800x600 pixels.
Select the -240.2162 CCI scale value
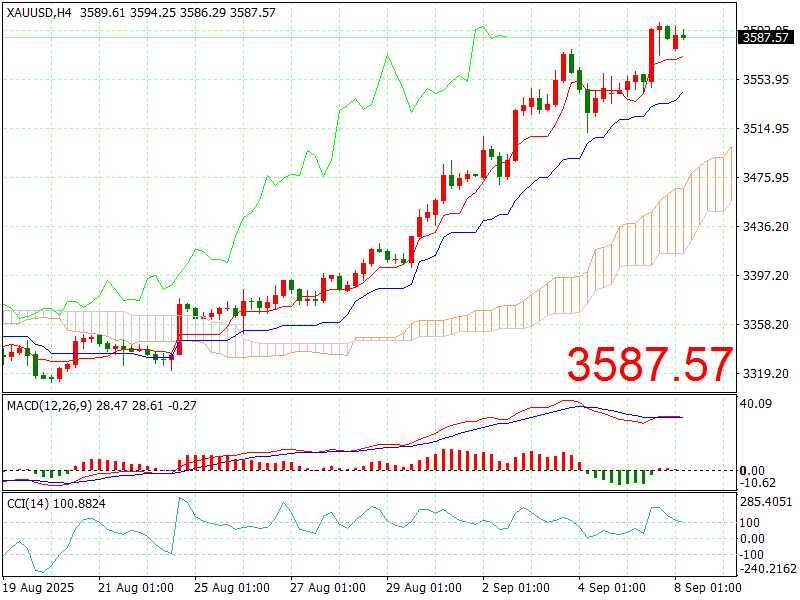point(768,568)
